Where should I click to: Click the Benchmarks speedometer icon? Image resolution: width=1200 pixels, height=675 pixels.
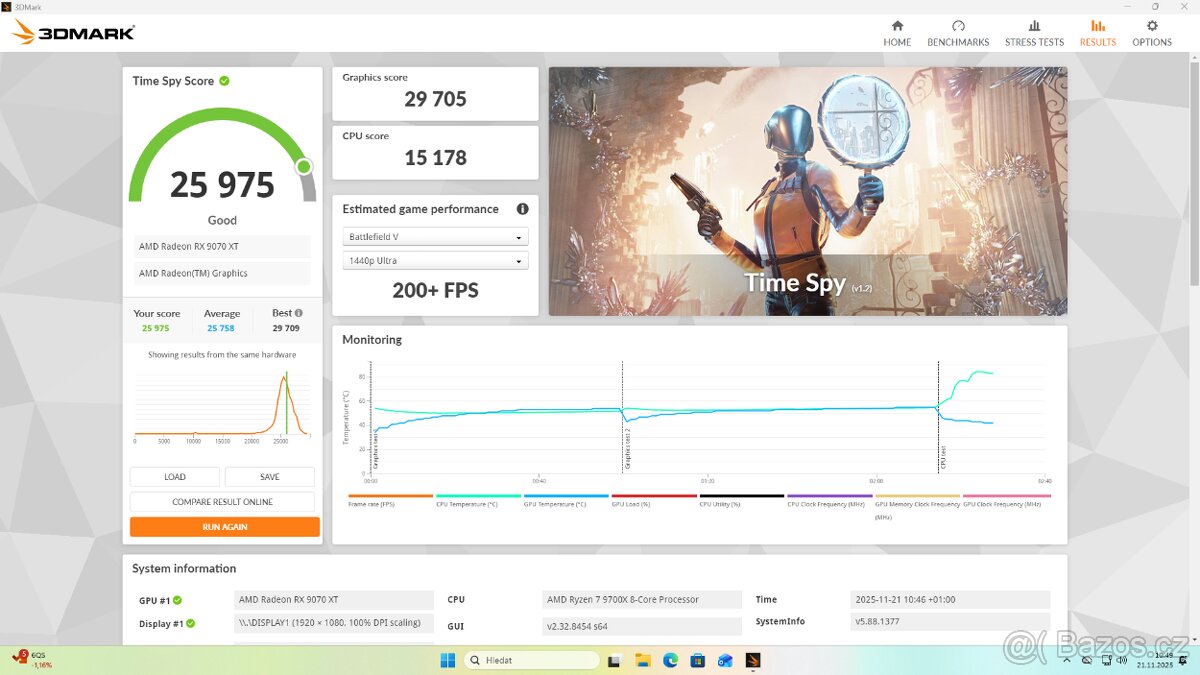(958, 26)
